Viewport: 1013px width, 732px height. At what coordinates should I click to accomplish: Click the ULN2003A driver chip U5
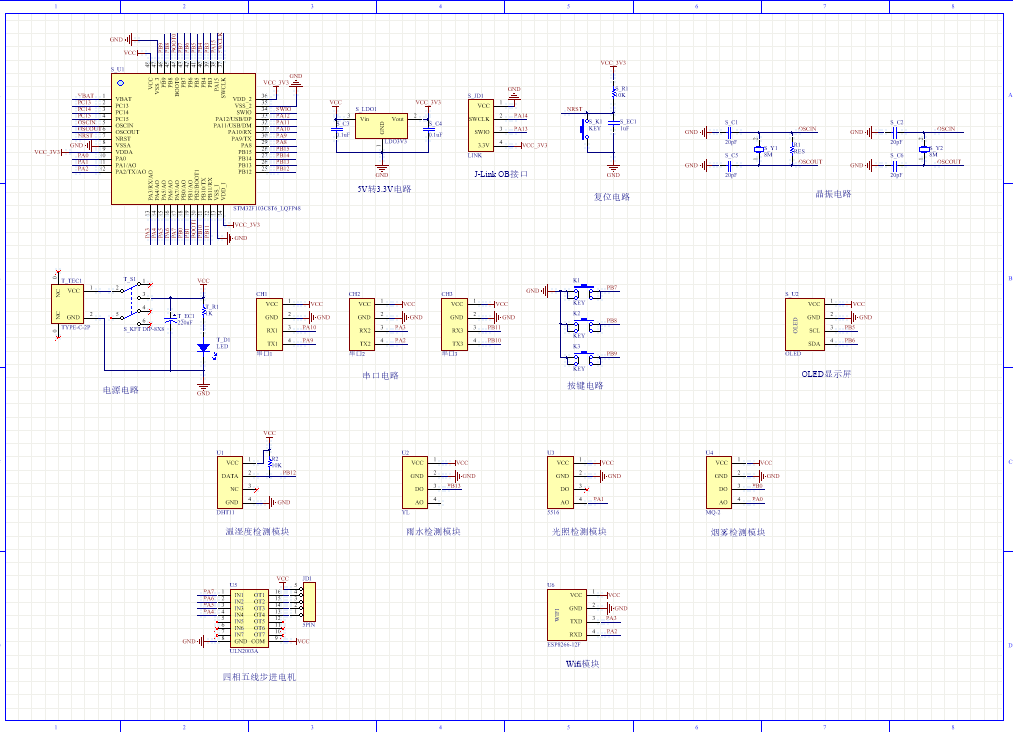point(248,617)
